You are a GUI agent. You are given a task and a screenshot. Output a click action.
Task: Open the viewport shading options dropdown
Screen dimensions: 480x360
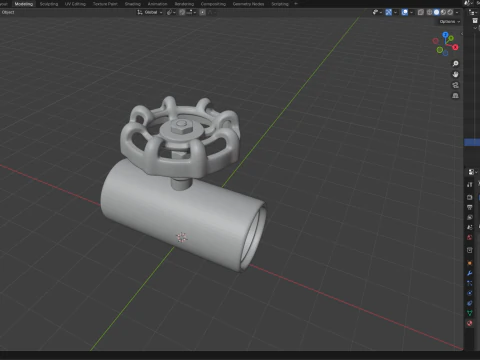[x=457, y=12]
